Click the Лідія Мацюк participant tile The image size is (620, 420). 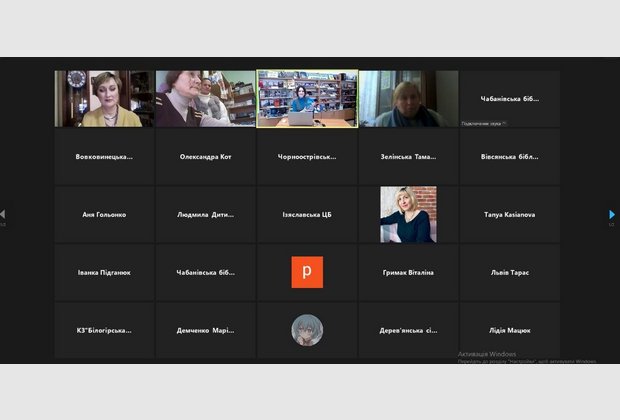[509, 330]
